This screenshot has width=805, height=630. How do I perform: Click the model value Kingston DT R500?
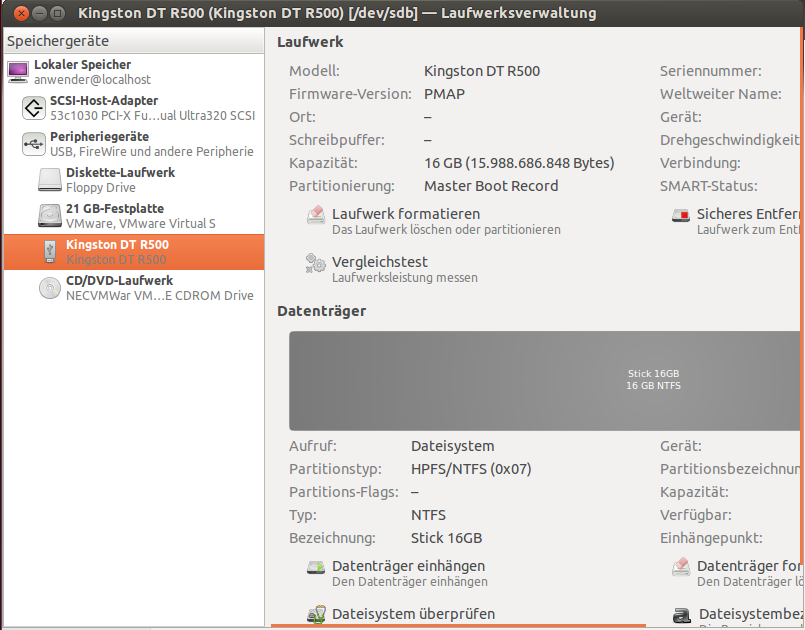(x=482, y=71)
